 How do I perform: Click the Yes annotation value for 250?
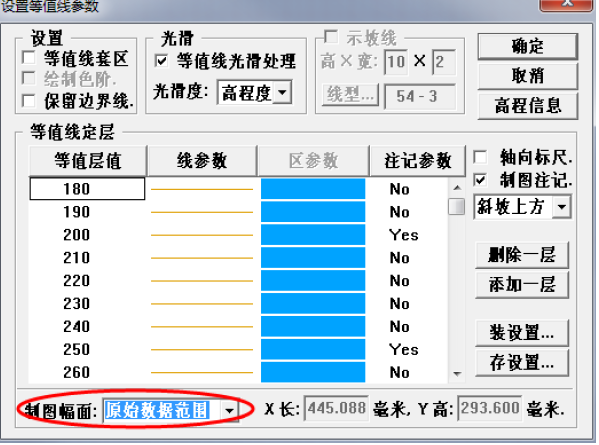click(x=403, y=350)
